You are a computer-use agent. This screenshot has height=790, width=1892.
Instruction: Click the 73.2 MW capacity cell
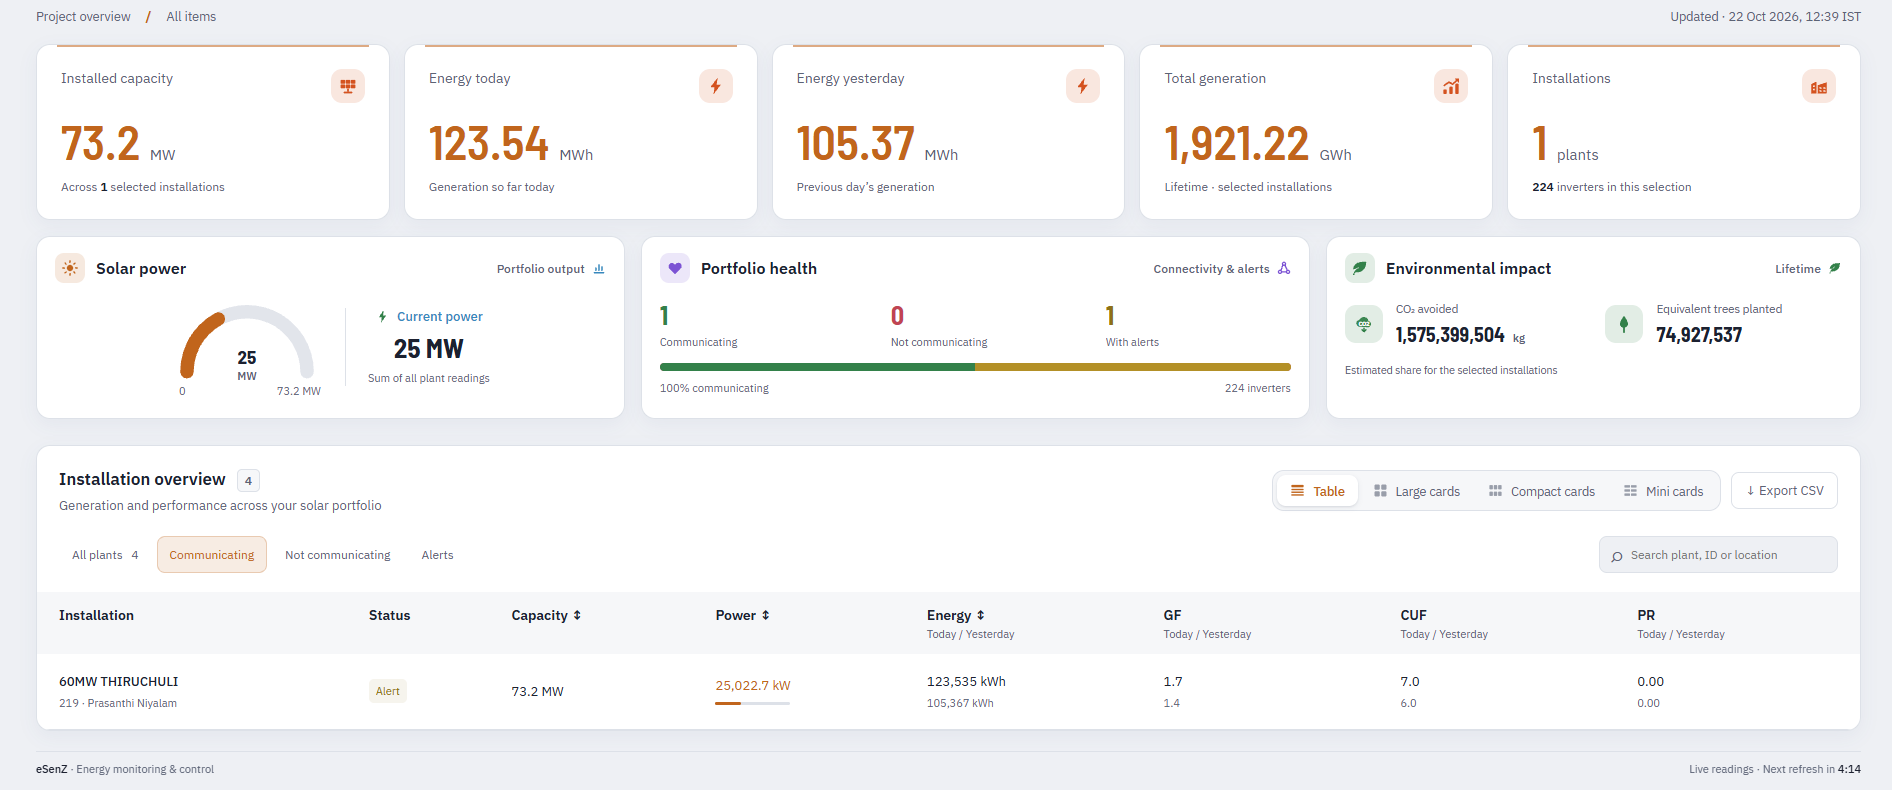coord(537,692)
